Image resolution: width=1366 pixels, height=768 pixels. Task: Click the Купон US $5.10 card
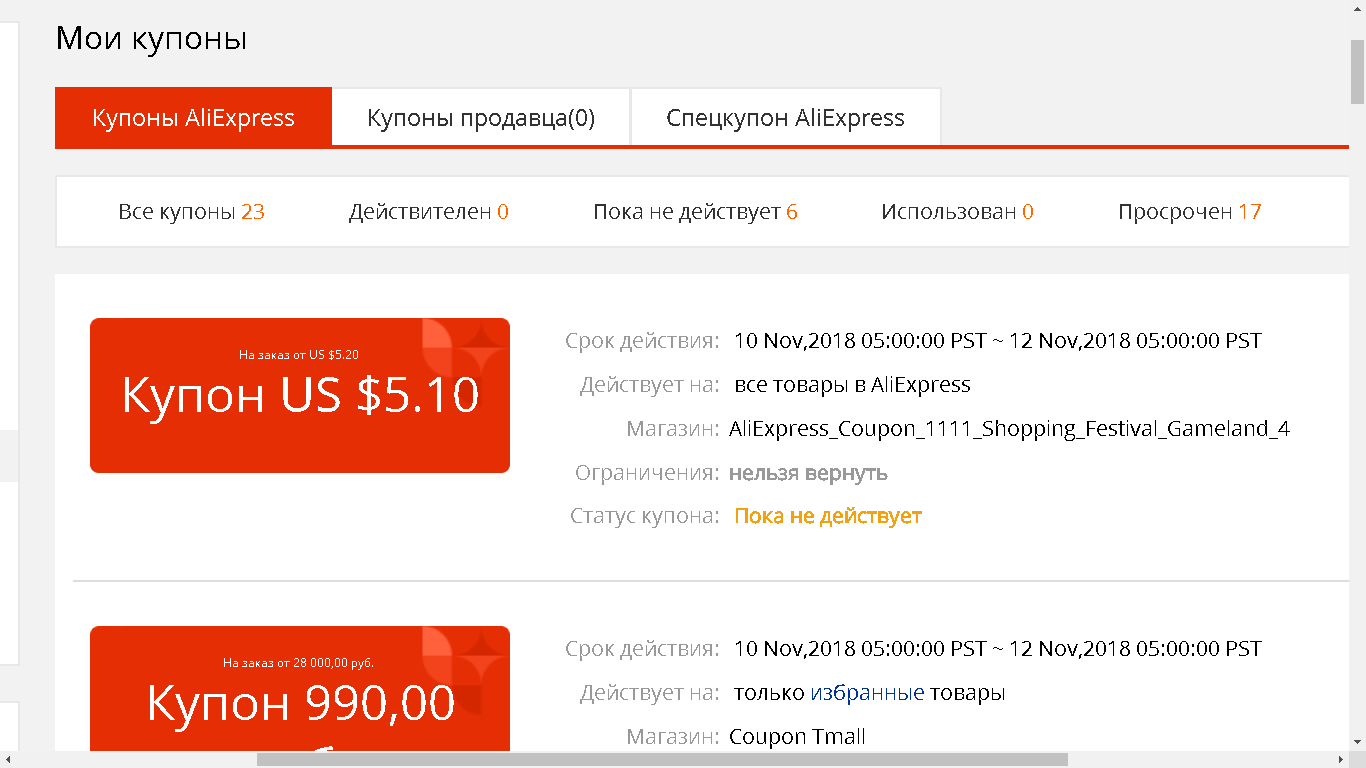(300, 395)
